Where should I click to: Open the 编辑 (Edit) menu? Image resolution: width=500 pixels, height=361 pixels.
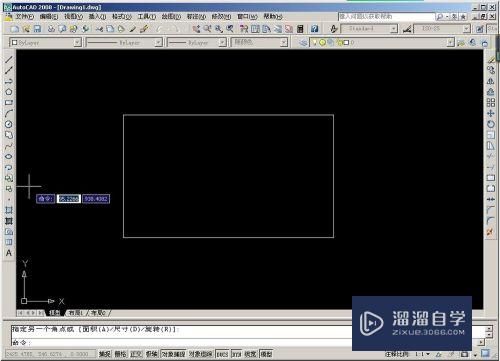pos(49,16)
